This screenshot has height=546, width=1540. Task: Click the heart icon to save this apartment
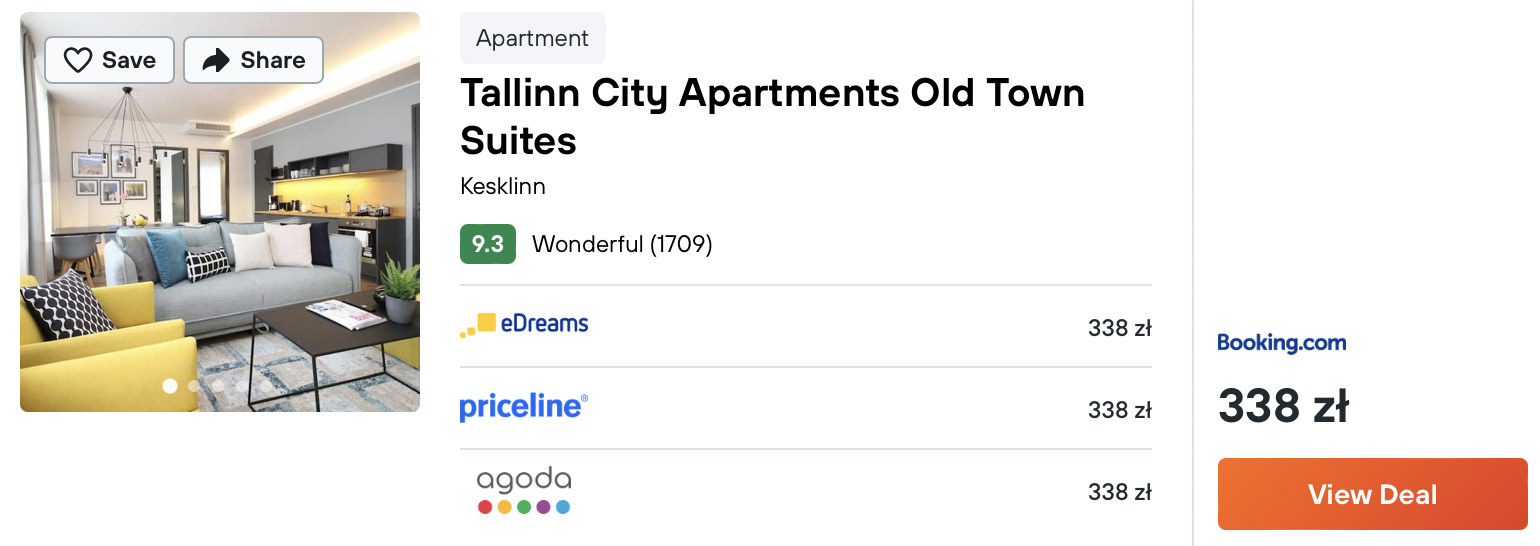coord(78,60)
